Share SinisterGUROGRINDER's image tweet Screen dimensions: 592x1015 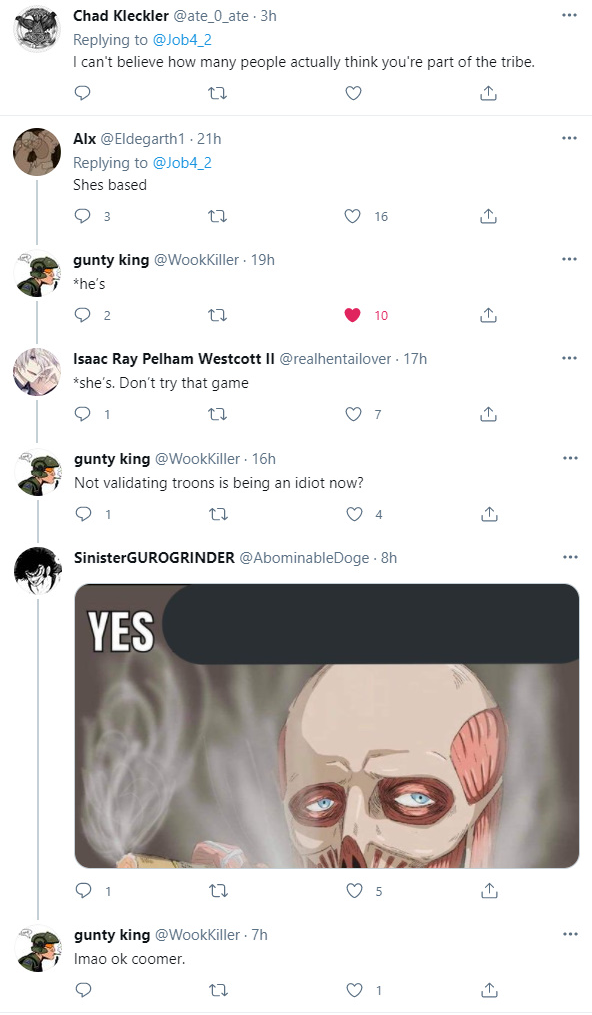(490, 891)
